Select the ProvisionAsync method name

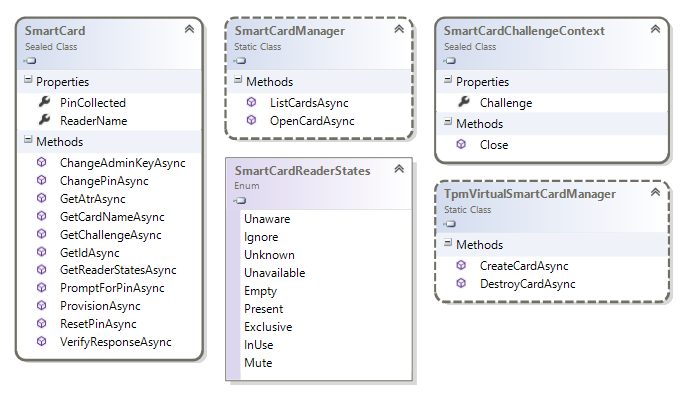(100, 306)
